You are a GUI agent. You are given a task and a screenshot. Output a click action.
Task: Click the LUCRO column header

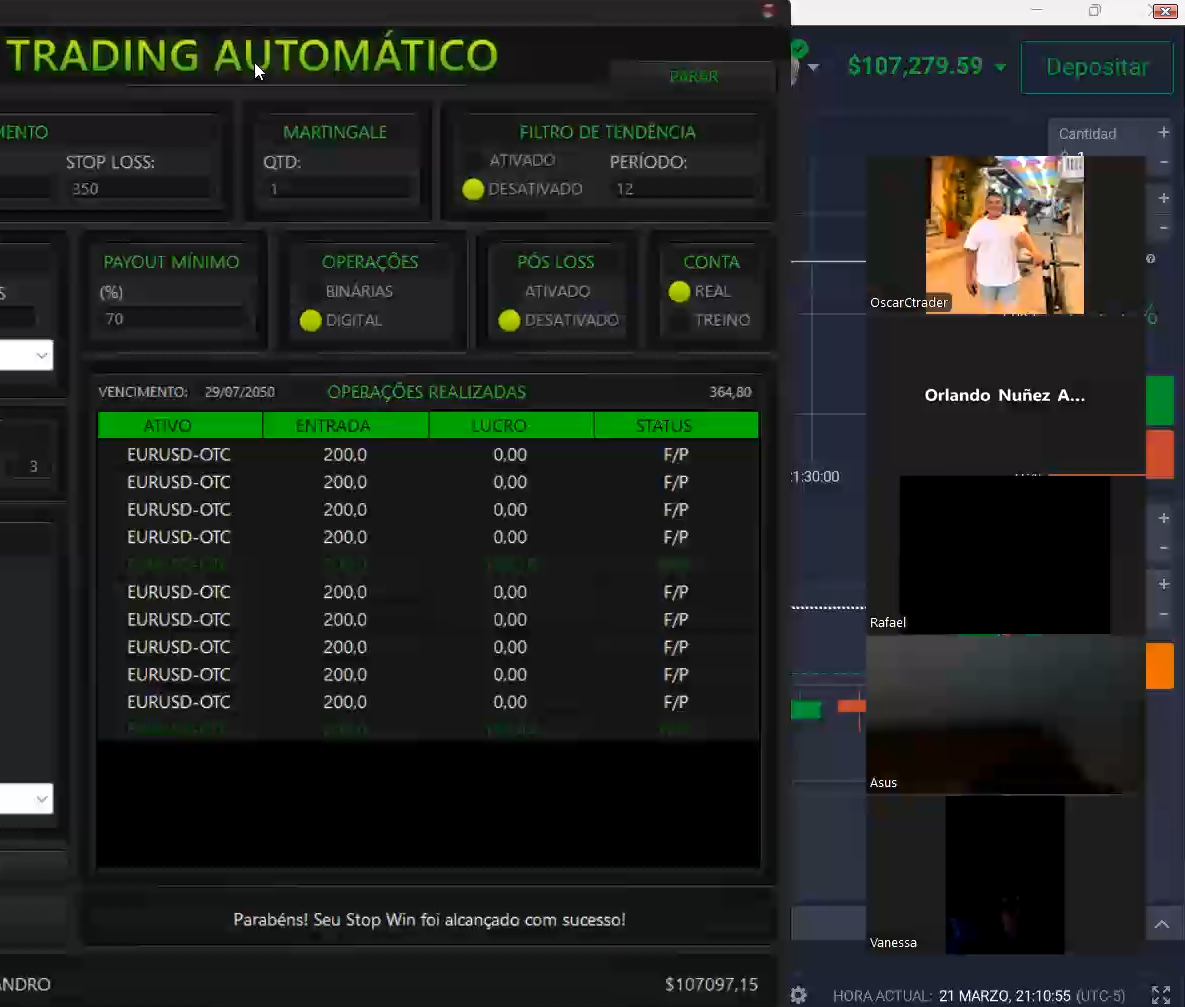[x=512, y=426]
